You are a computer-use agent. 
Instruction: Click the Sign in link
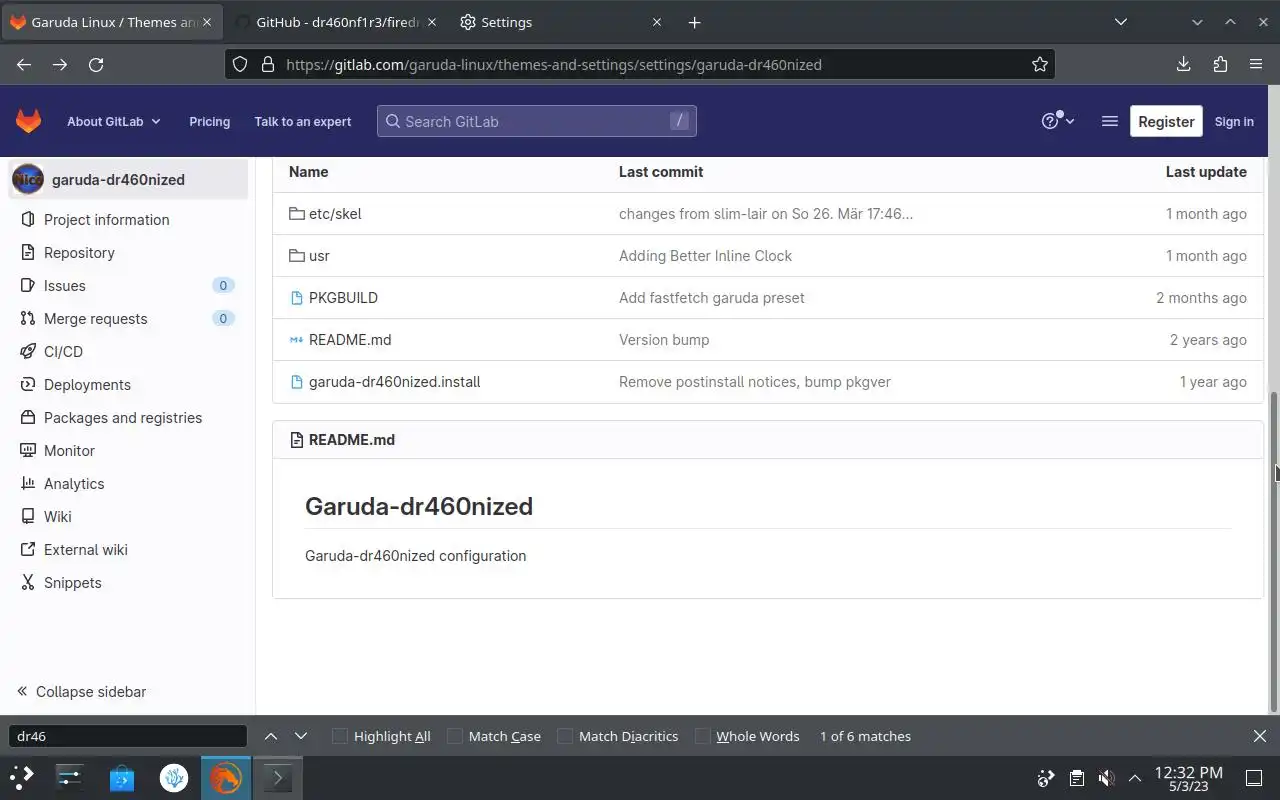pos(1234,121)
